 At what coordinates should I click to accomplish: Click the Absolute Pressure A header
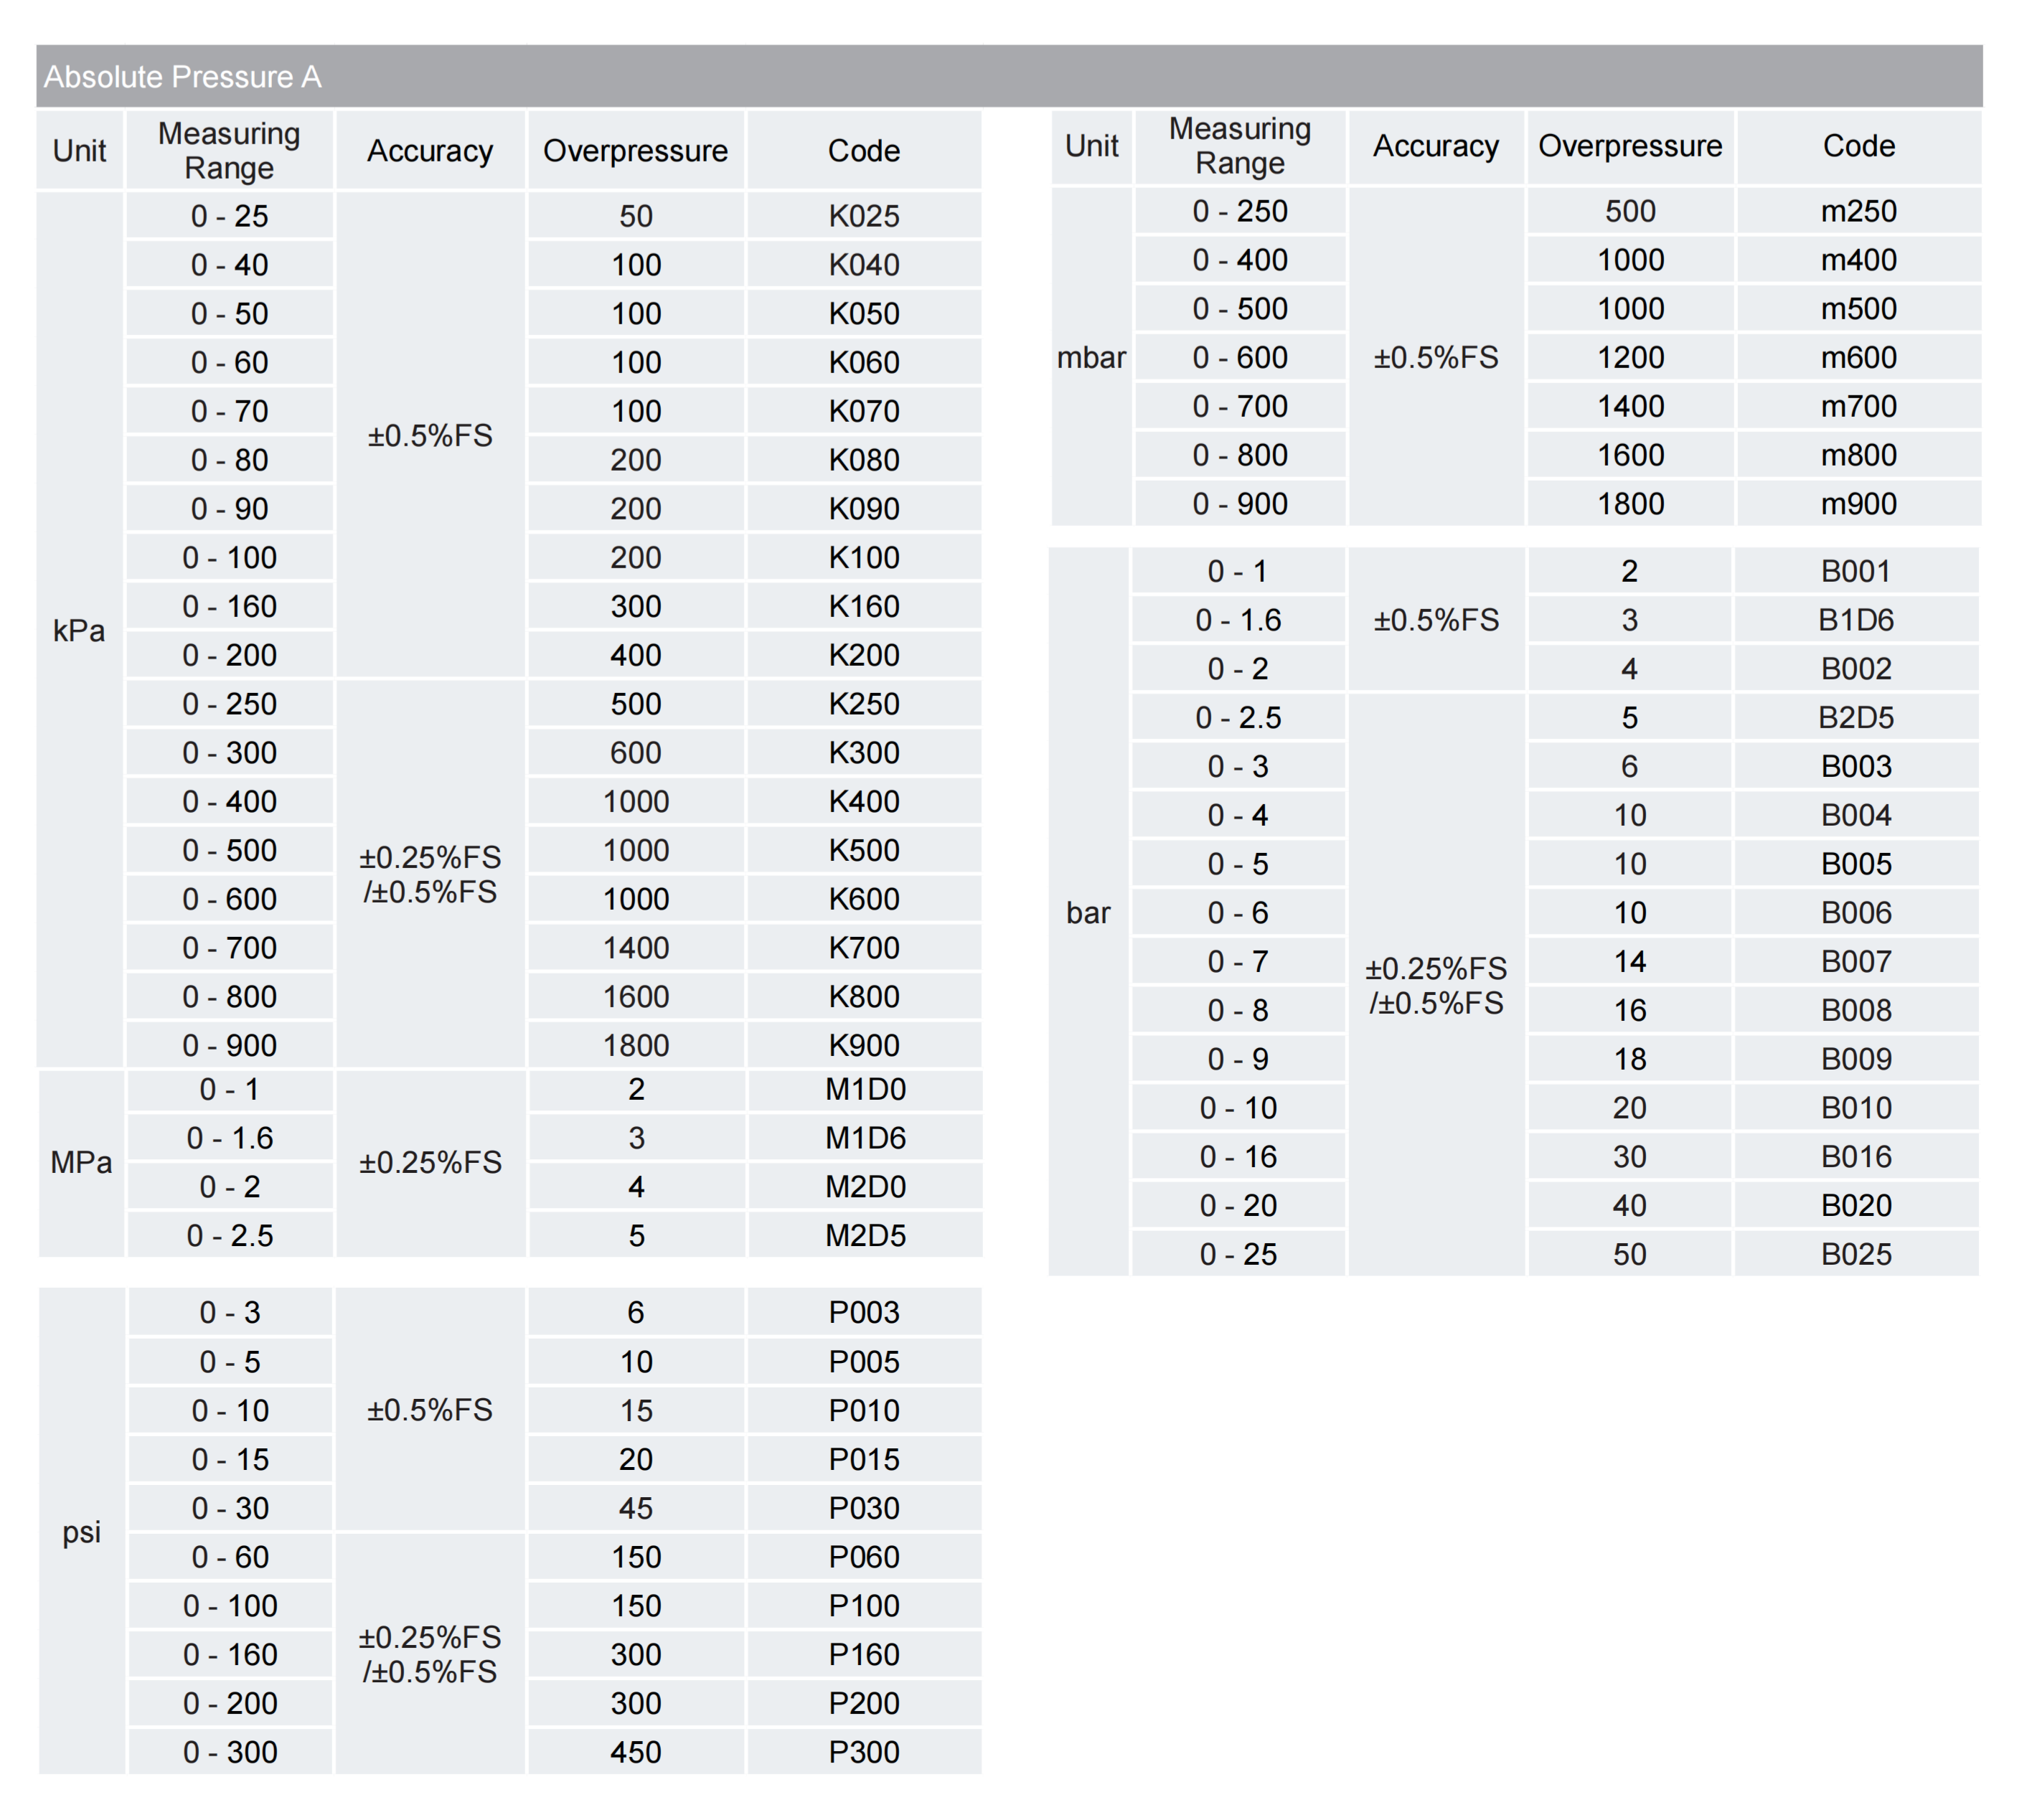pos(182,77)
